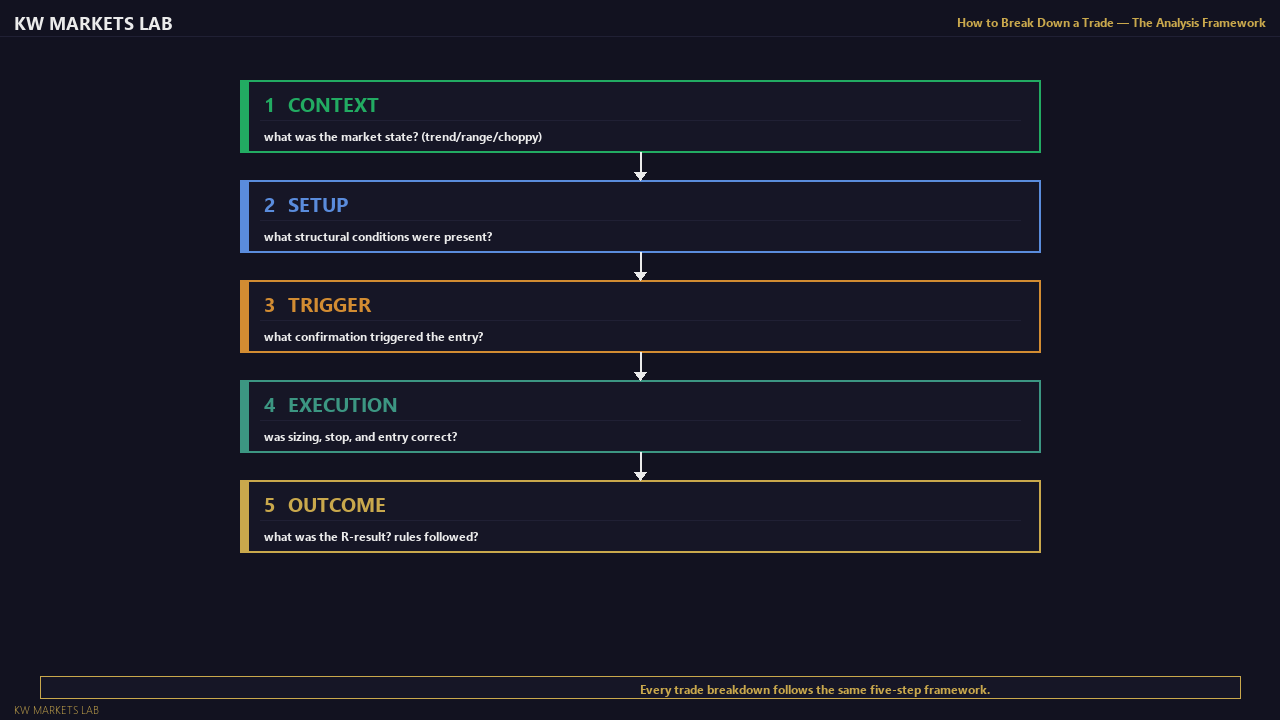Select 'what confirmation triggered the entry?' text

[373, 337]
